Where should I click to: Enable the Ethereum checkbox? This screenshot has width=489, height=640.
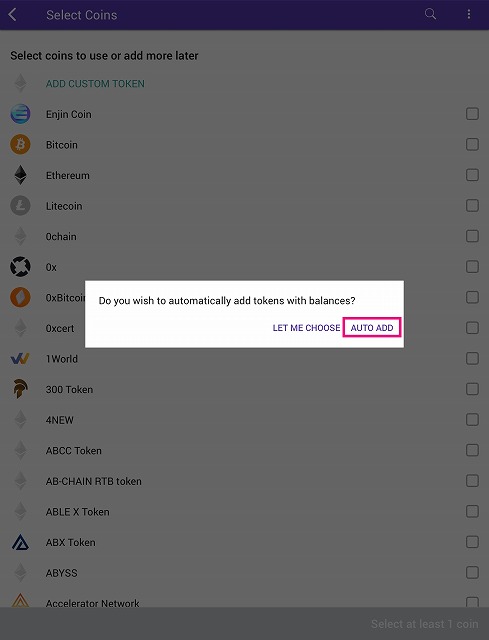472,175
